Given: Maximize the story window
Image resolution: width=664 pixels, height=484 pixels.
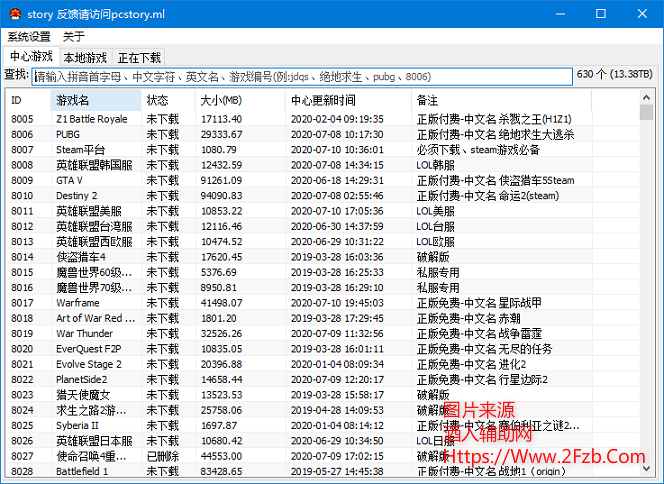Looking at the screenshot, I should (600, 14).
